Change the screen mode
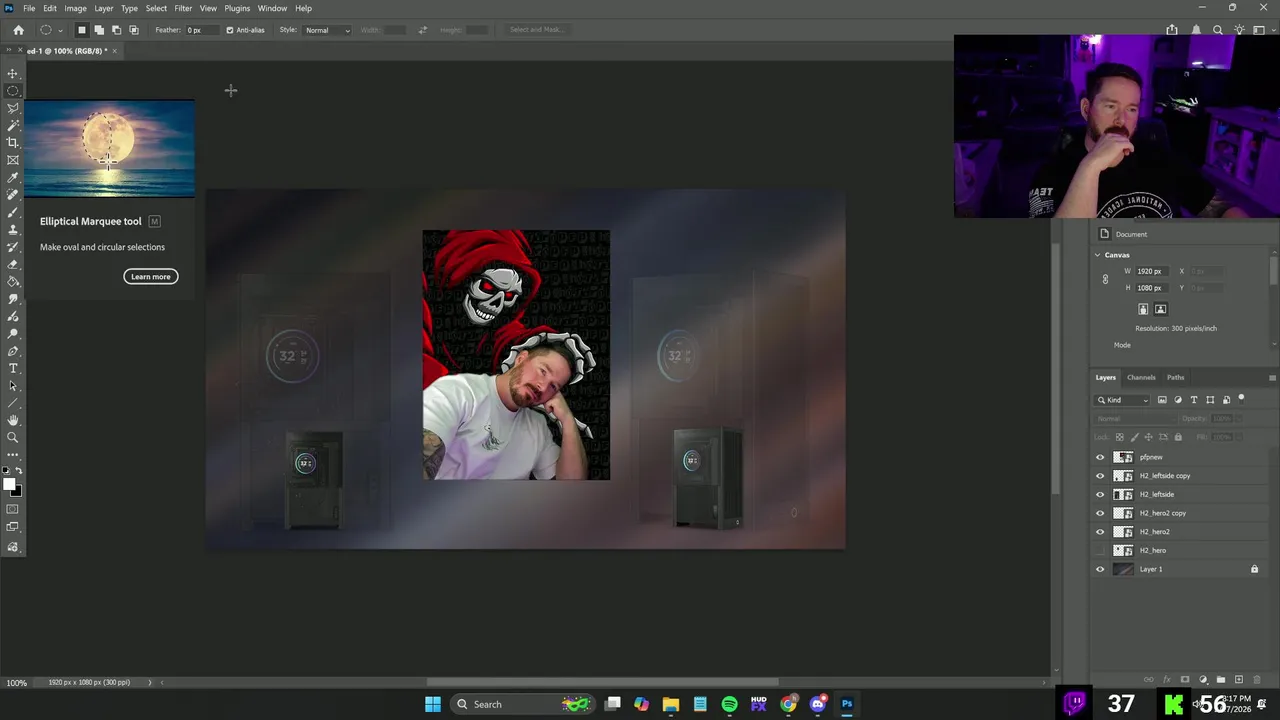This screenshot has width=1280, height=720. coord(13,527)
